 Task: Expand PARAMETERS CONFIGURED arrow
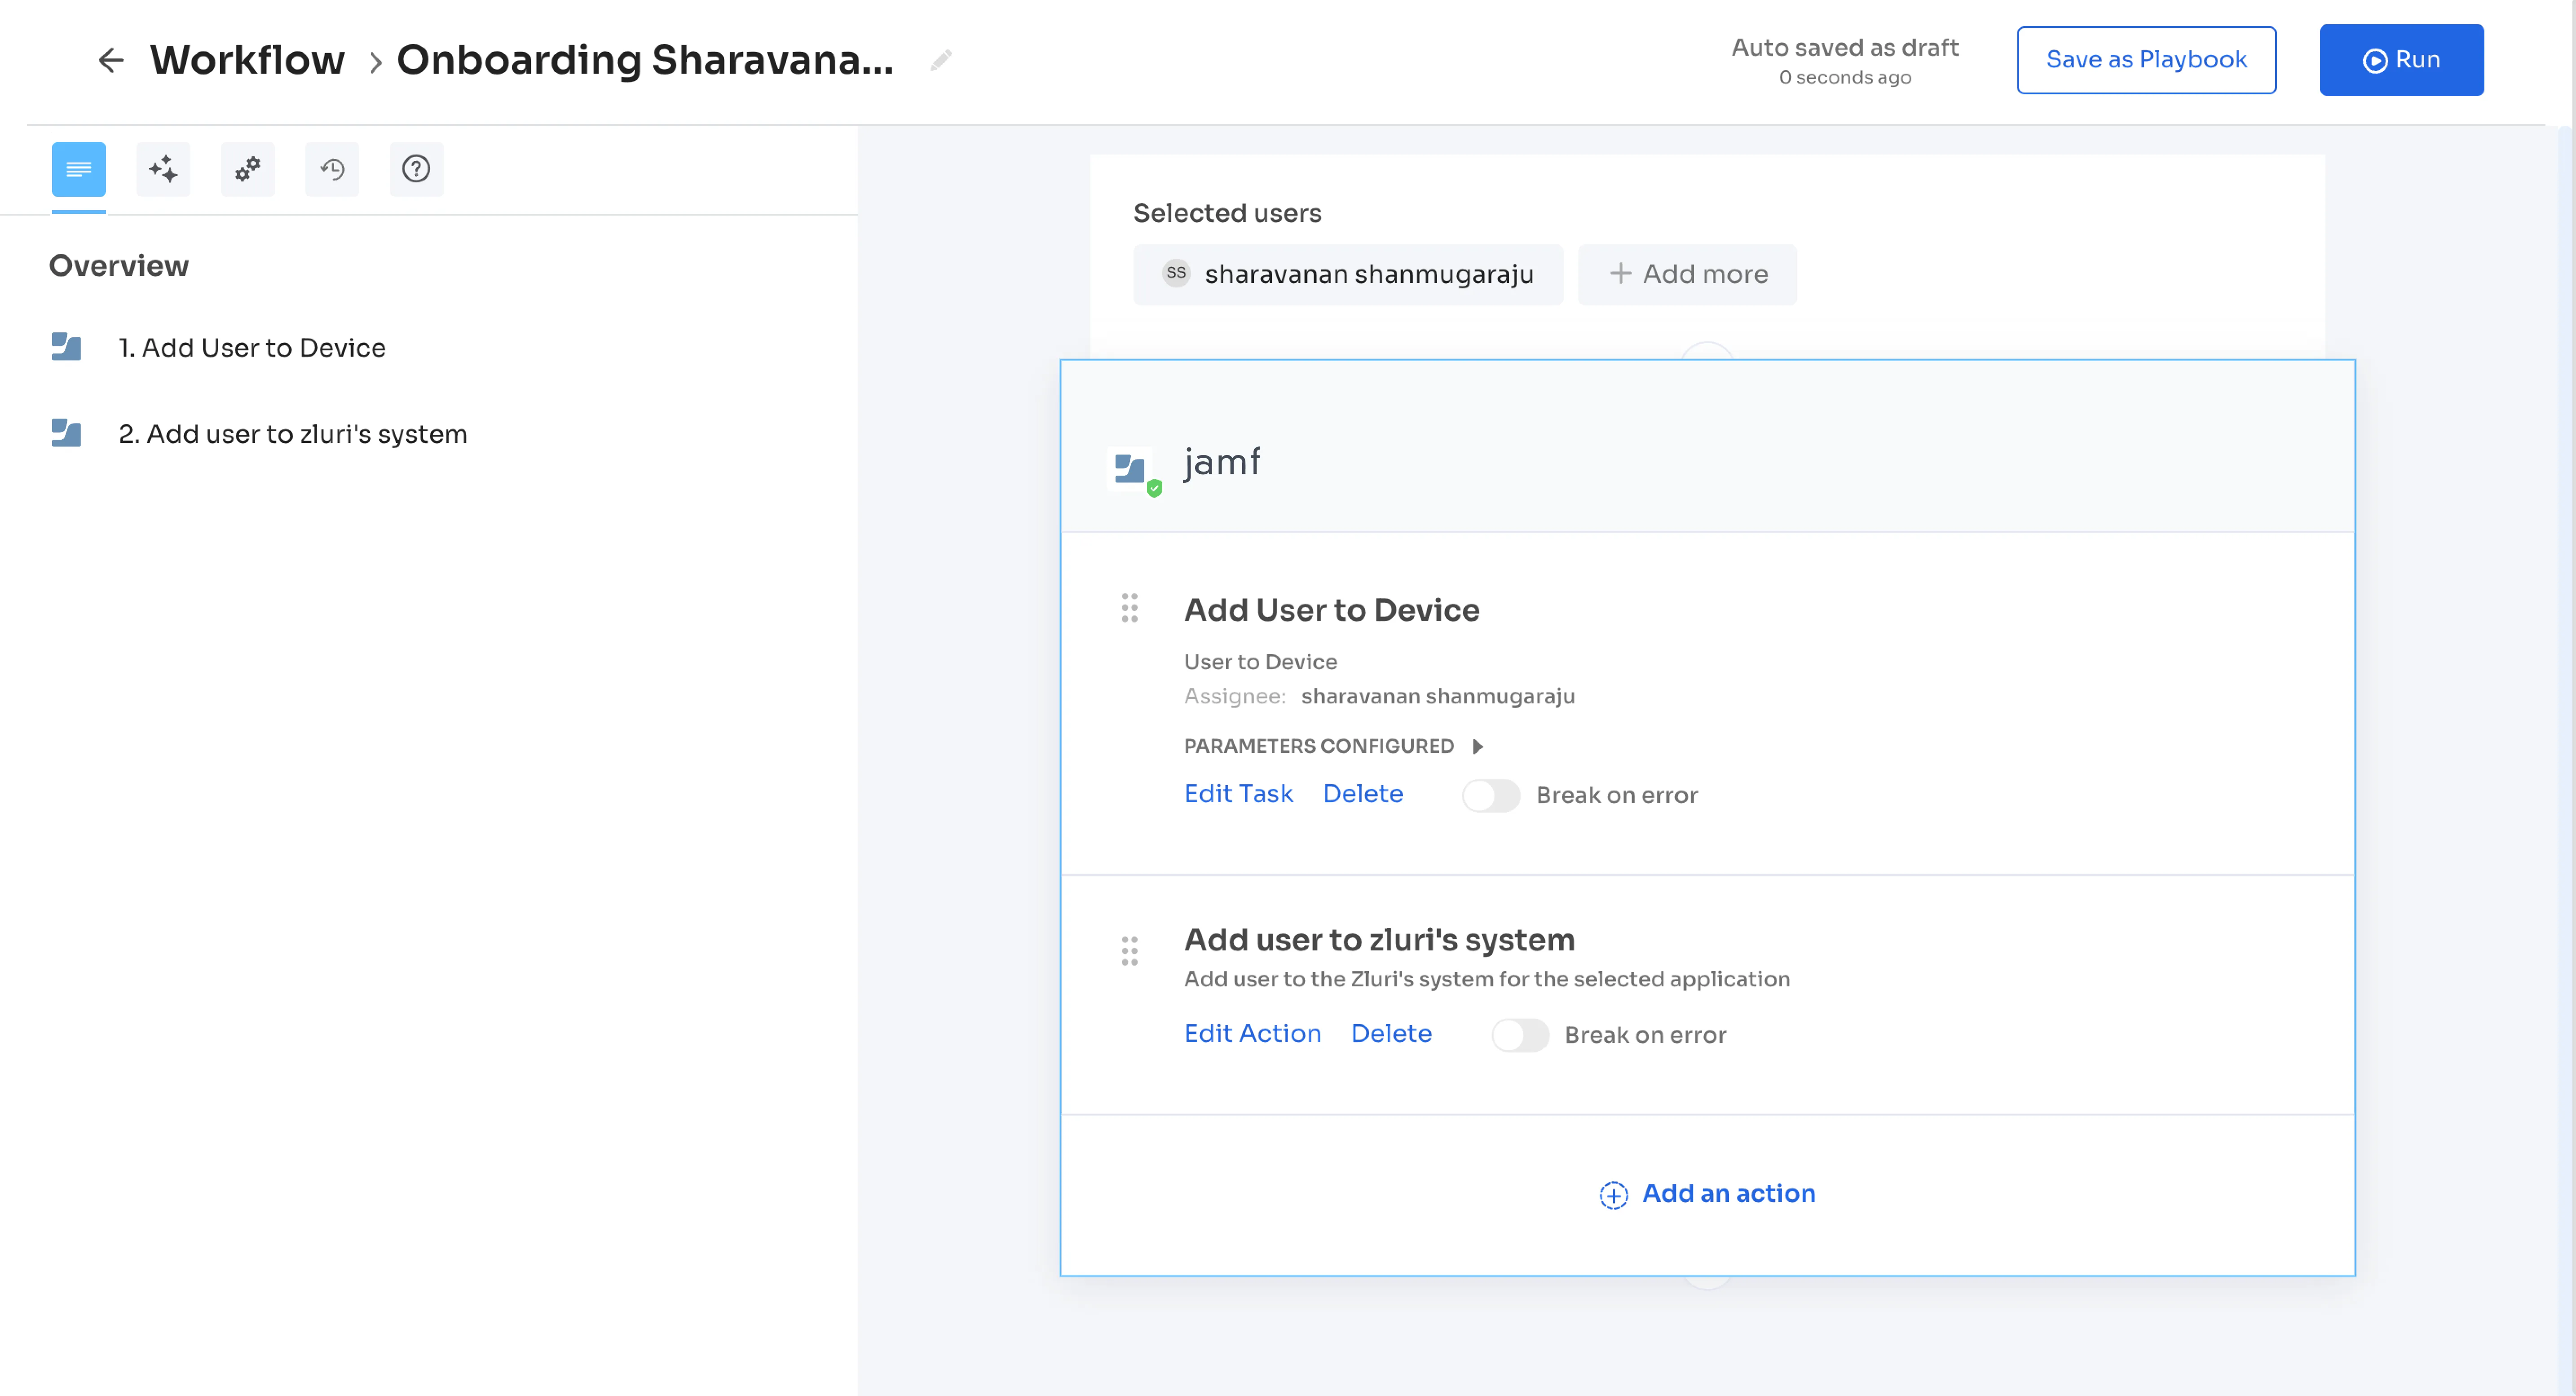point(1478,746)
